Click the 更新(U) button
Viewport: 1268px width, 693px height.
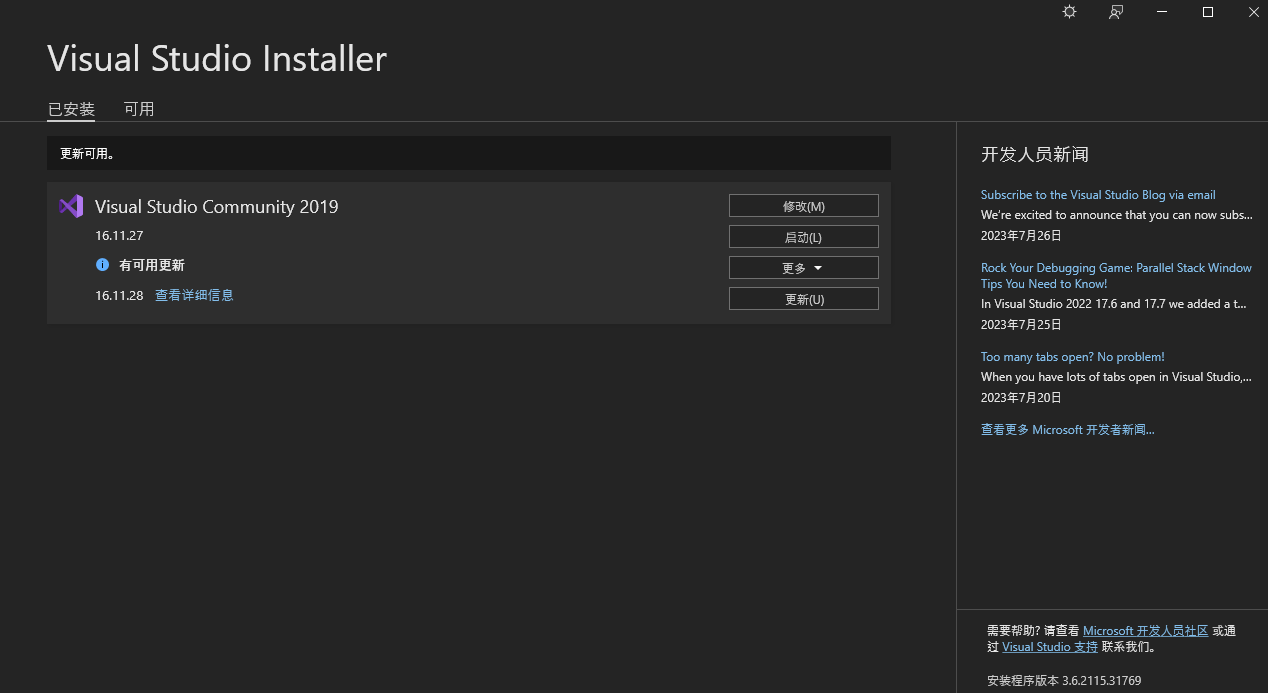803,299
